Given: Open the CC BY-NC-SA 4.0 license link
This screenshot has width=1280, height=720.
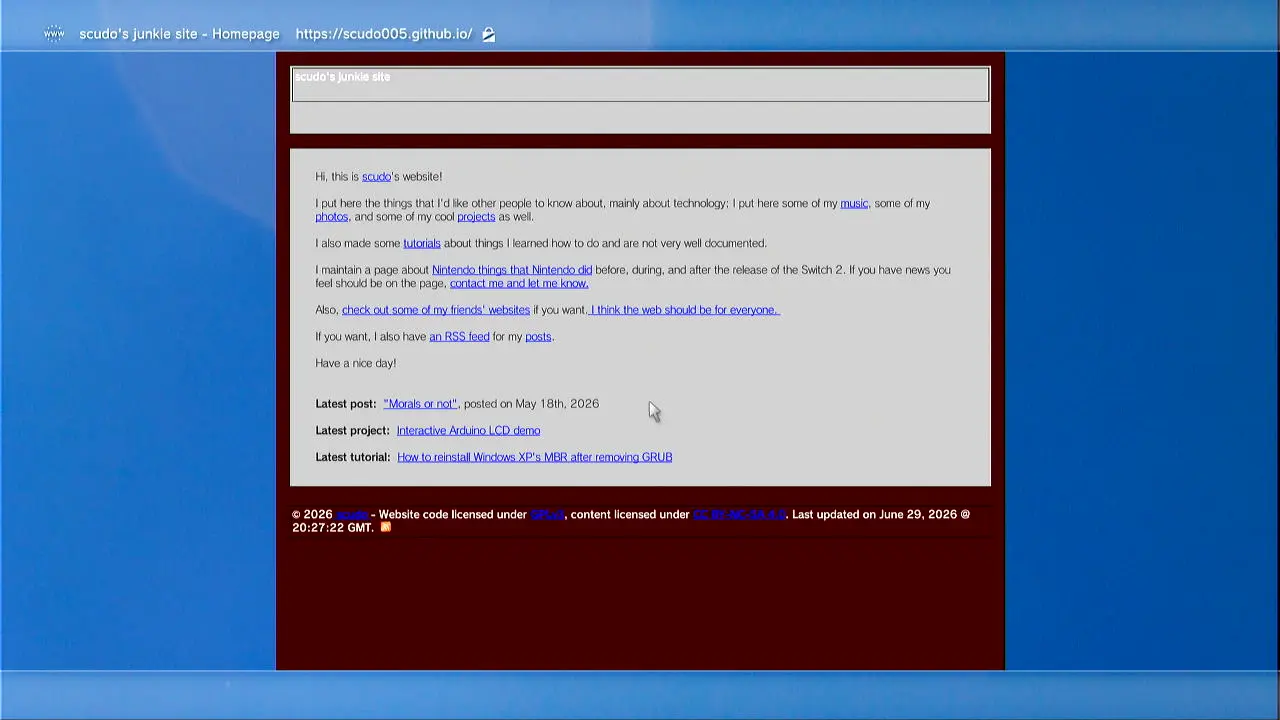Looking at the screenshot, I should tap(739, 514).
